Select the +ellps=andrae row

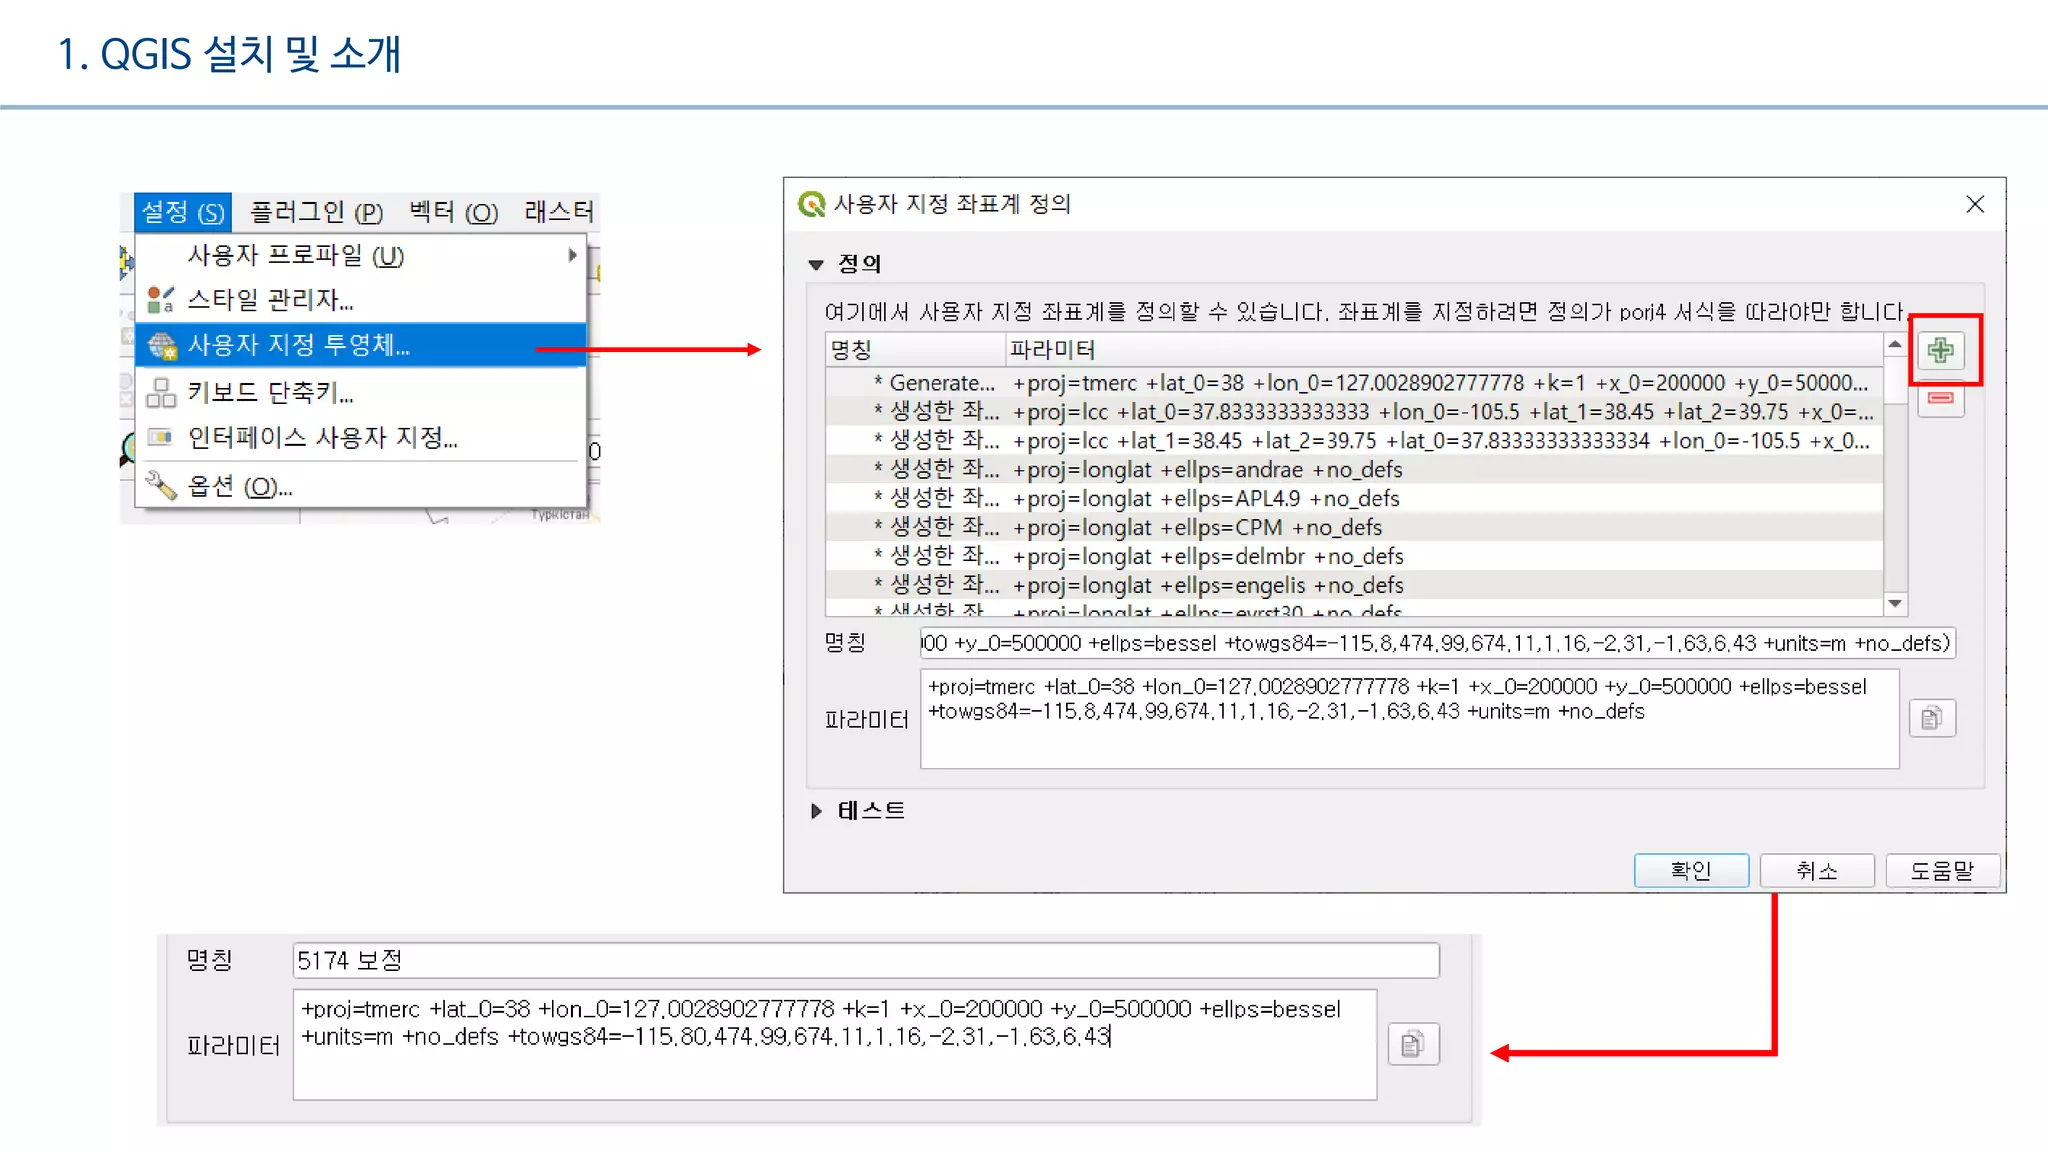1355,470
